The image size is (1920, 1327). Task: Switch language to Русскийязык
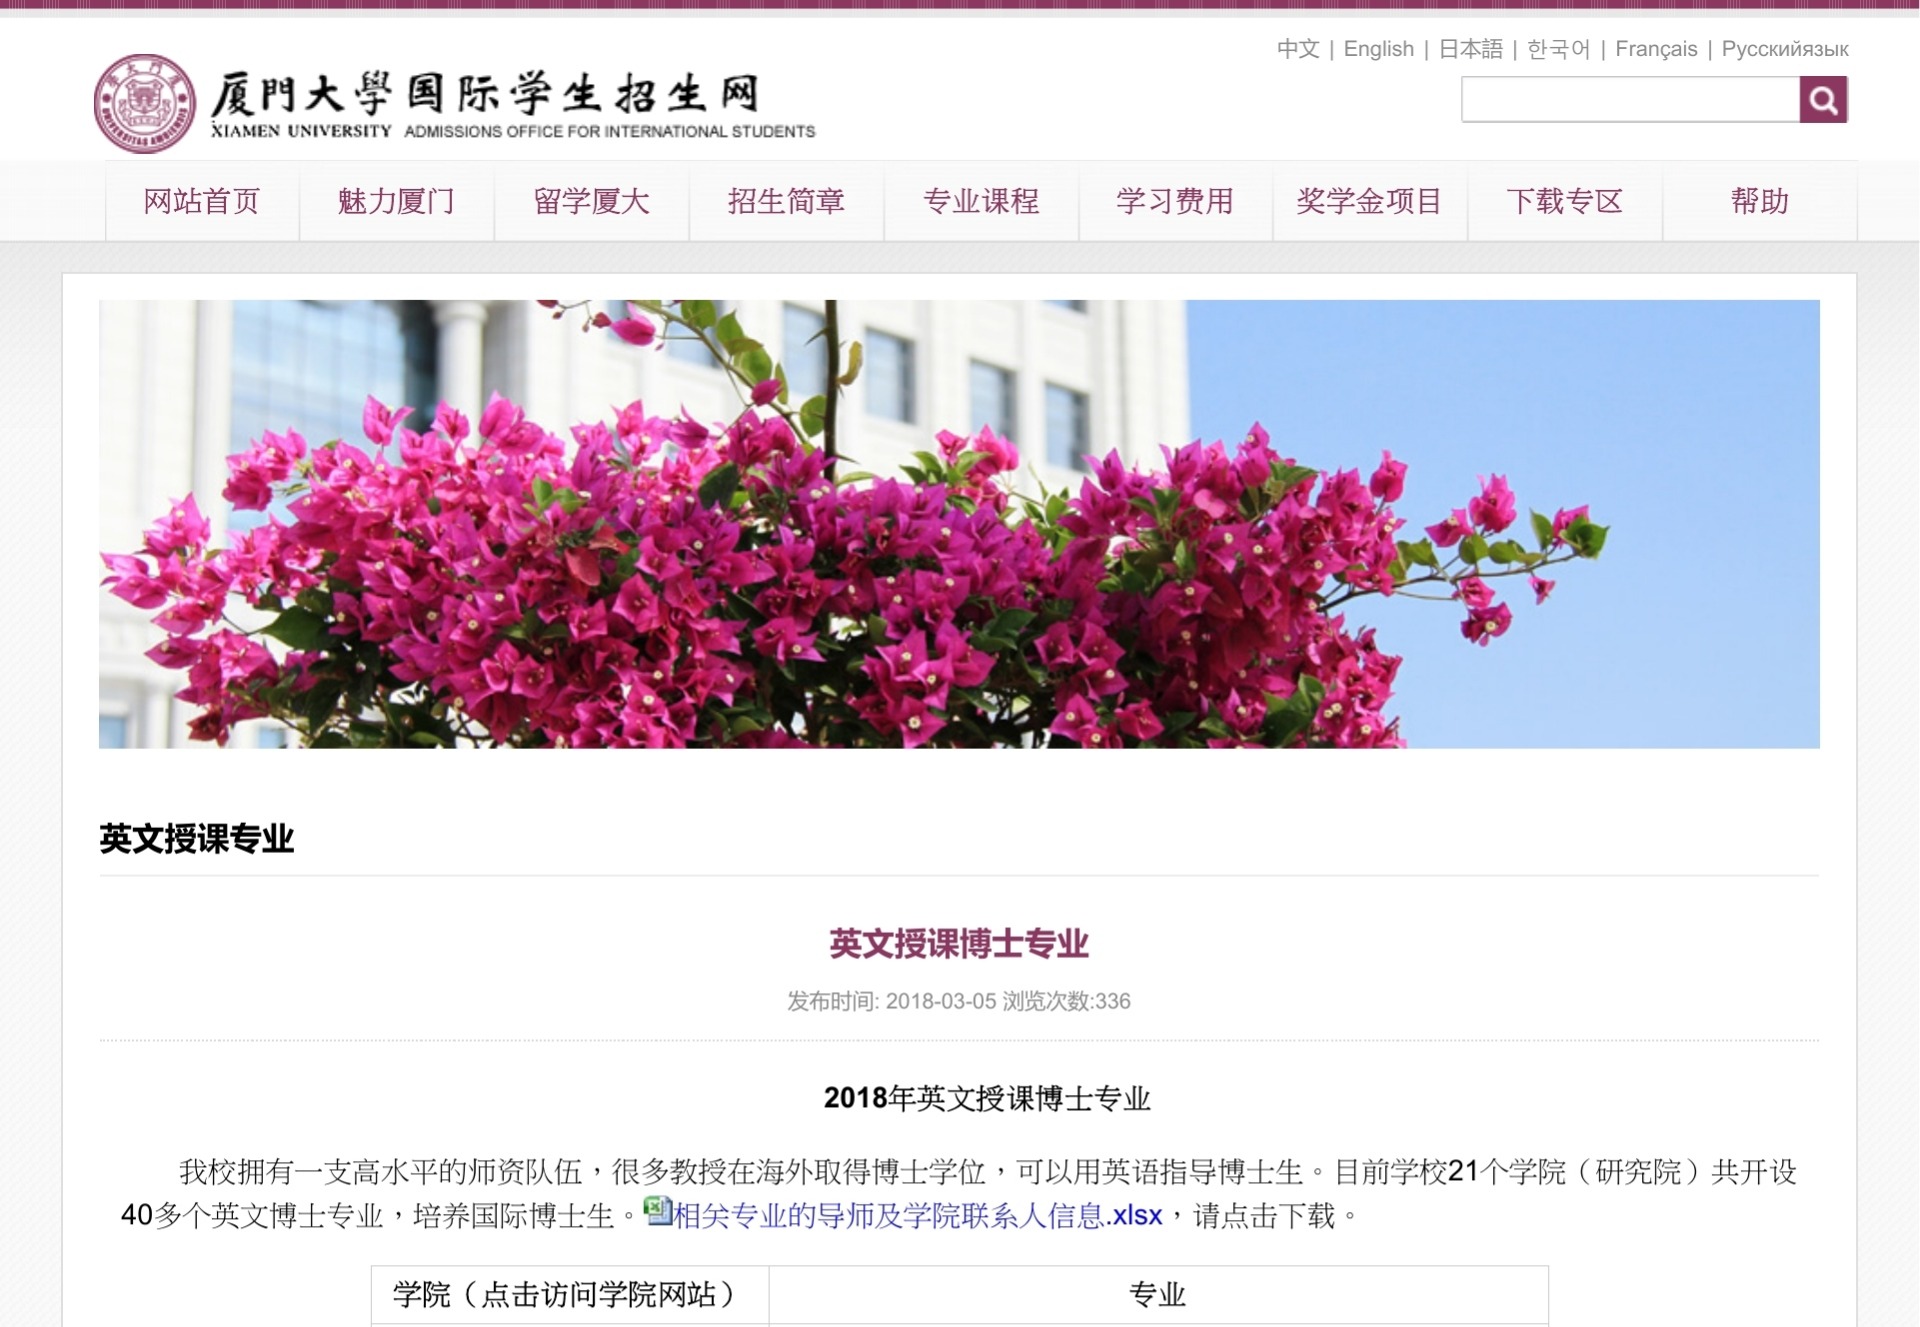point(1784,49)
